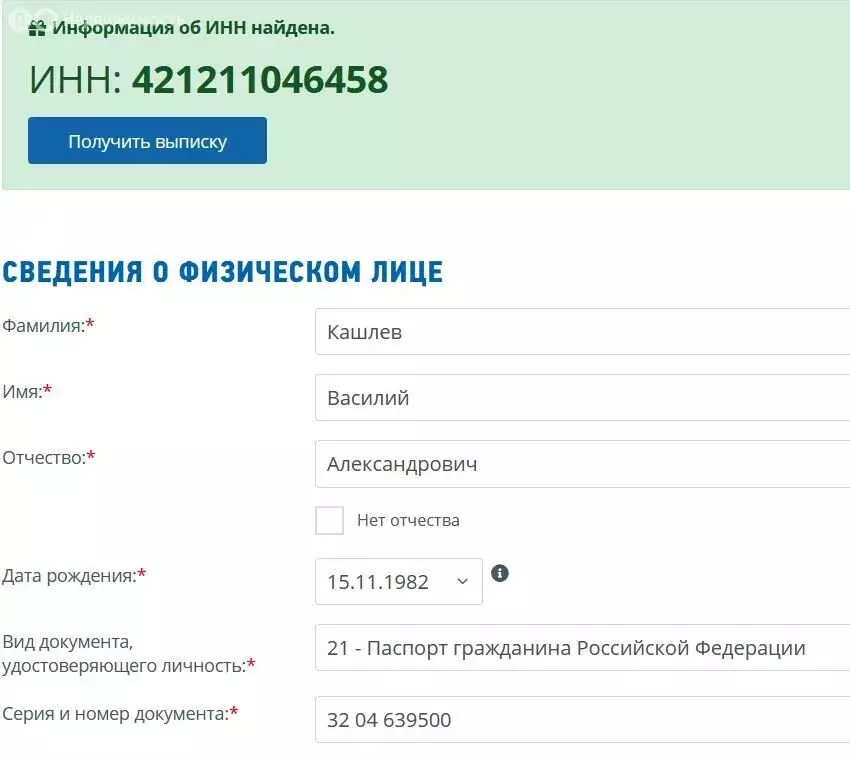This screenshot has height=760, width=850.
Task: Click the info icon next to birth date
Action: (500, 573)
